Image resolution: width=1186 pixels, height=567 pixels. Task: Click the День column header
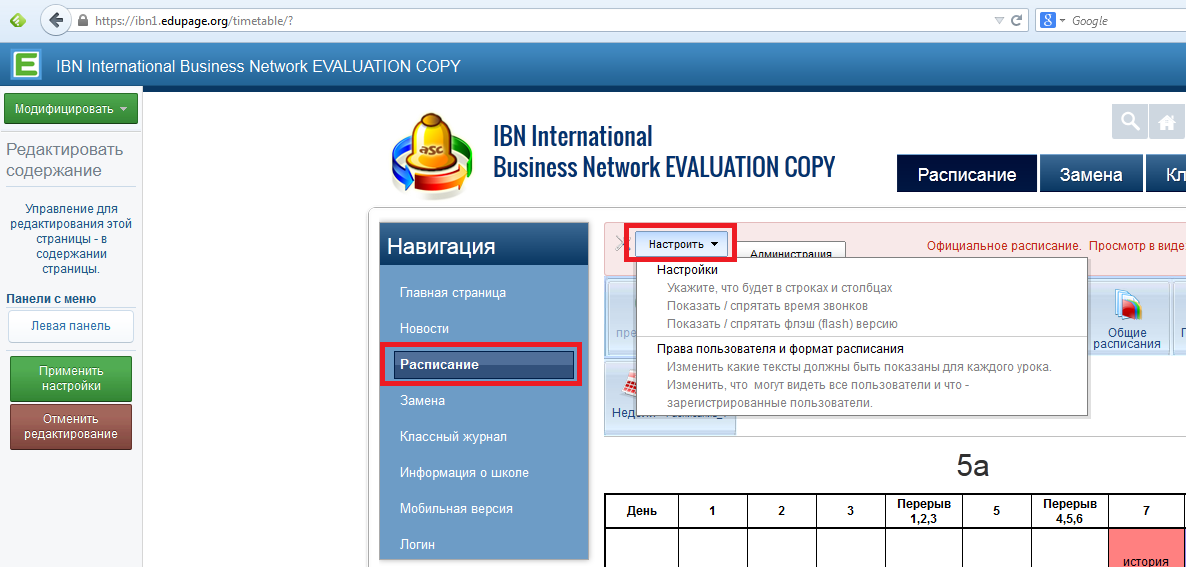point(641,511)
